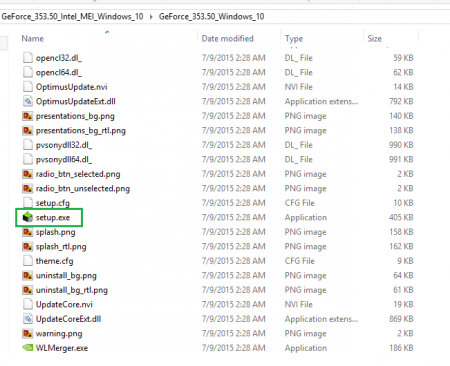Toggle sort order with Name column arrow

107,32
